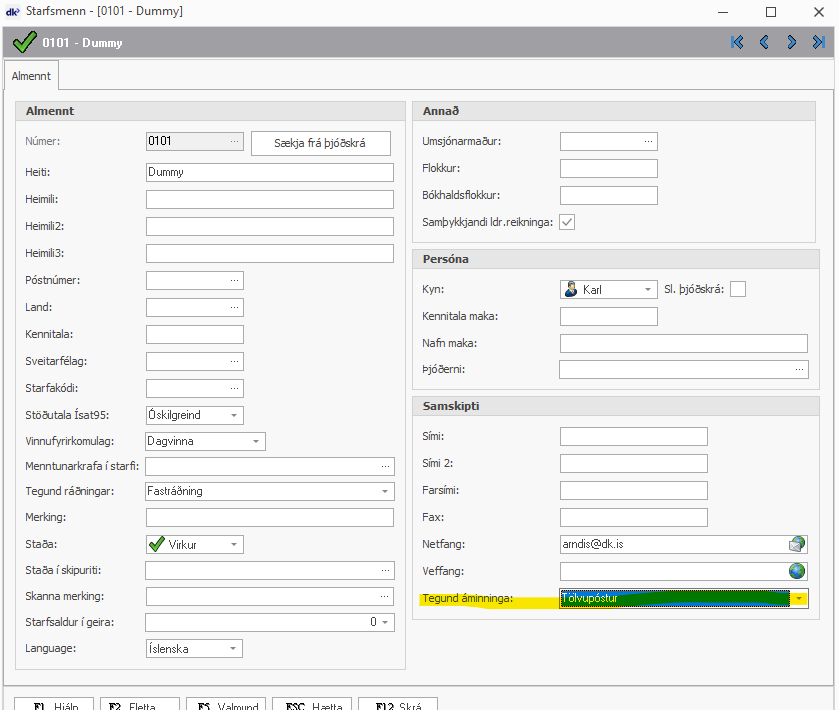Open the Tegund ráðningar dropdown

(x=385, y=492)
